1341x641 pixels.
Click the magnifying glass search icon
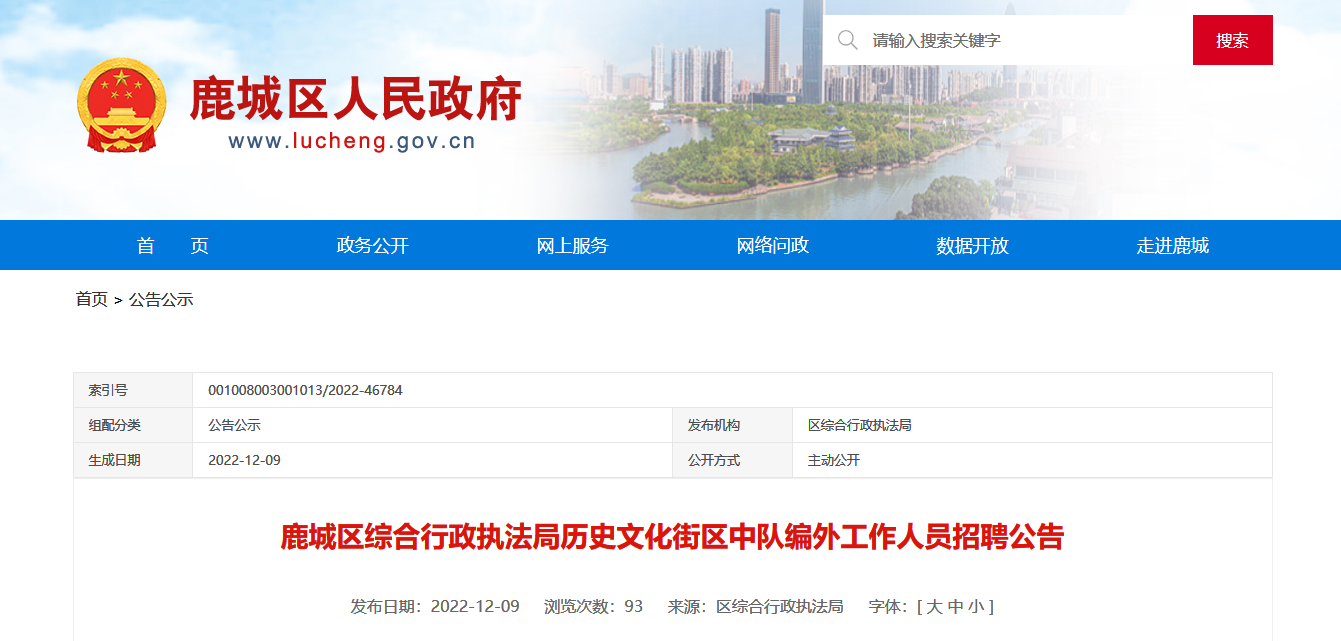point(848,40)
